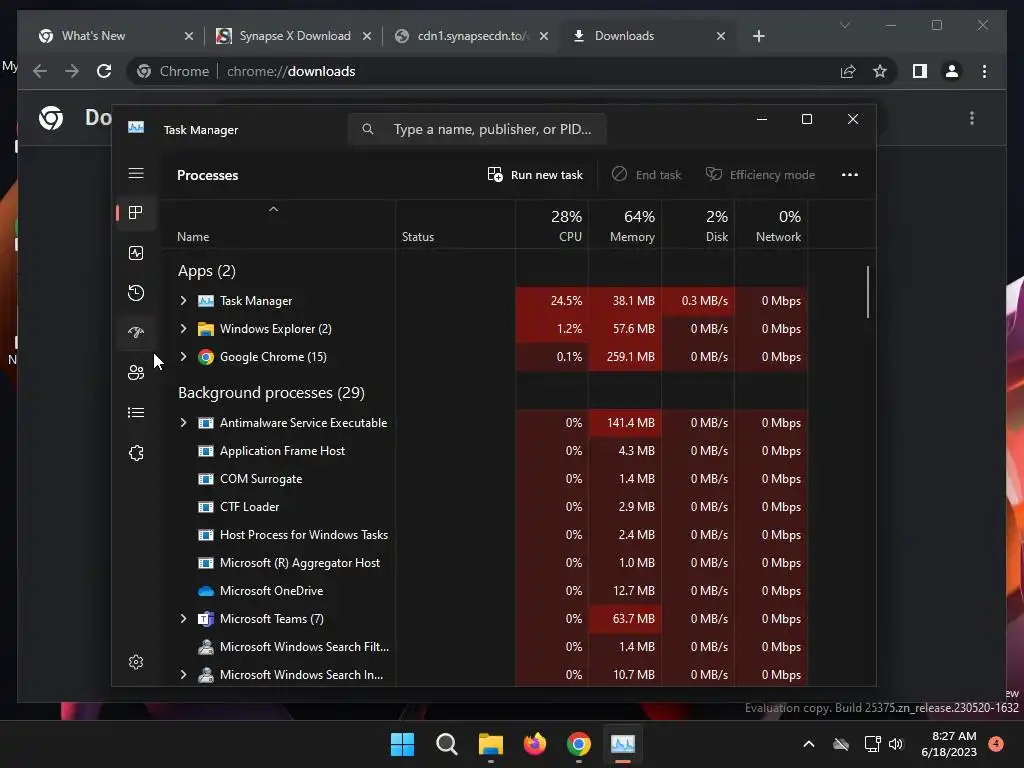The height and width of the screenshot is (768, 1024).
Task: Expand Google Chrome (15) process group
Action: coord(184,357)
